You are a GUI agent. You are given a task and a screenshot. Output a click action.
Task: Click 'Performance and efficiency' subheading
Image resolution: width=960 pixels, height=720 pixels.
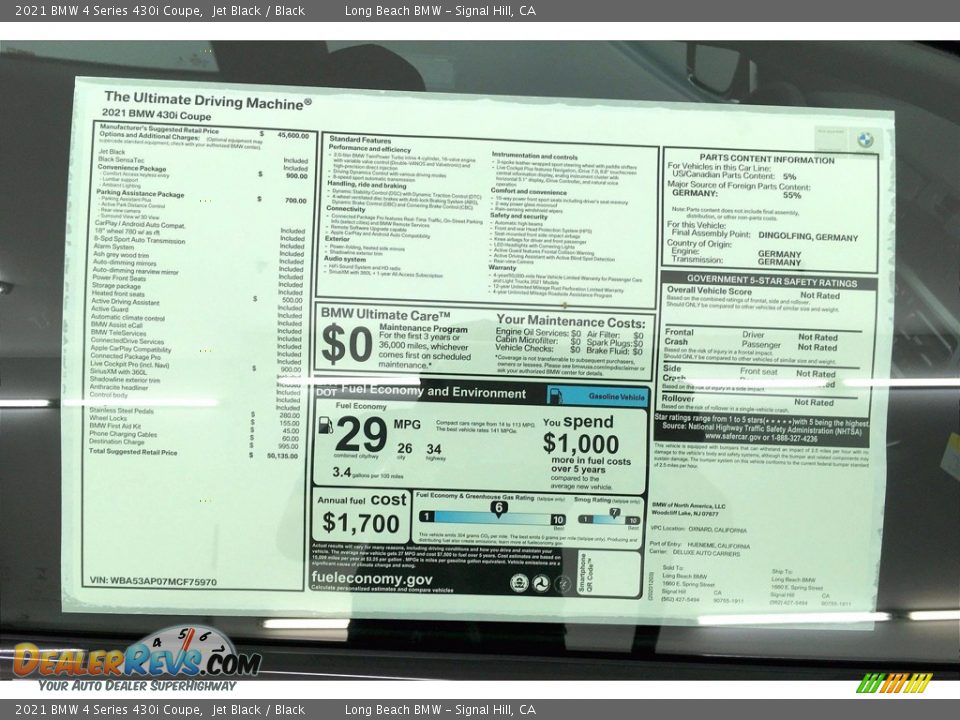[370, 149]
